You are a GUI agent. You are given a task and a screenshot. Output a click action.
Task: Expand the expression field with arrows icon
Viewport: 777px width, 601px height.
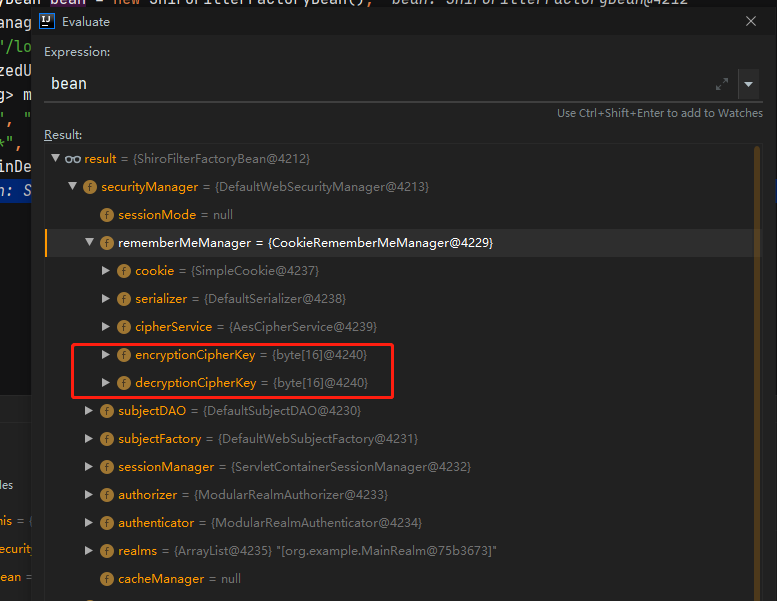tap(722, 84)
